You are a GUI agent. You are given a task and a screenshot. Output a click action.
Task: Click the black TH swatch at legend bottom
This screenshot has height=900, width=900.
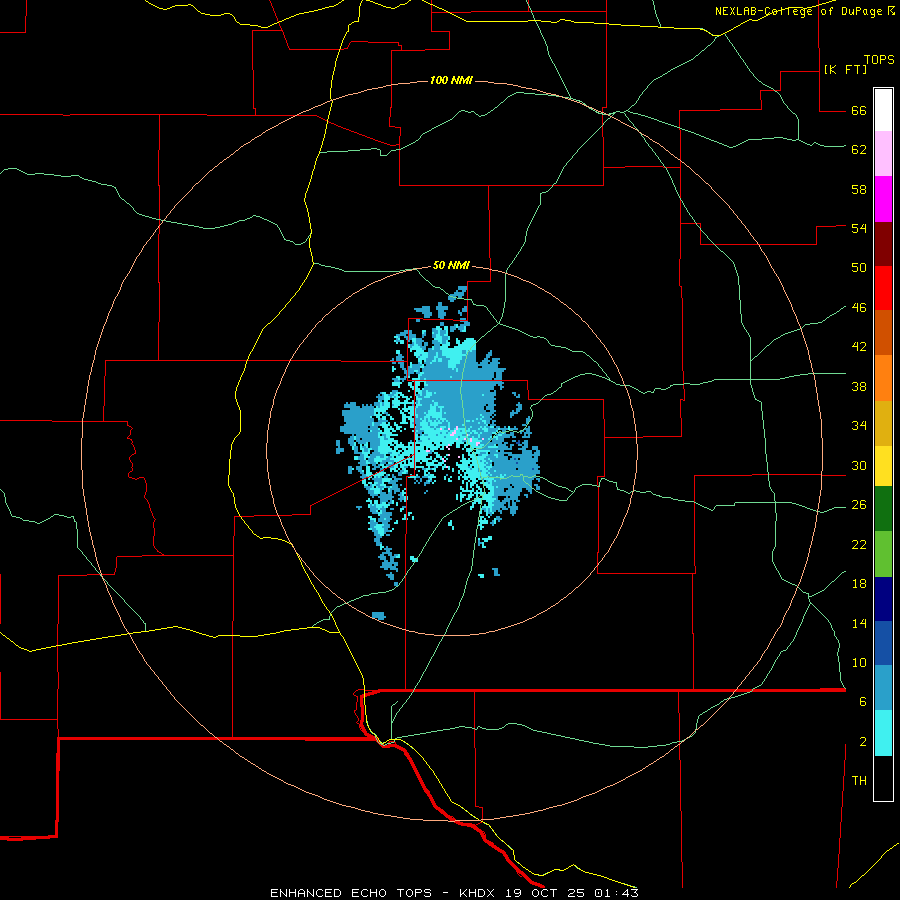coord(883,778)
